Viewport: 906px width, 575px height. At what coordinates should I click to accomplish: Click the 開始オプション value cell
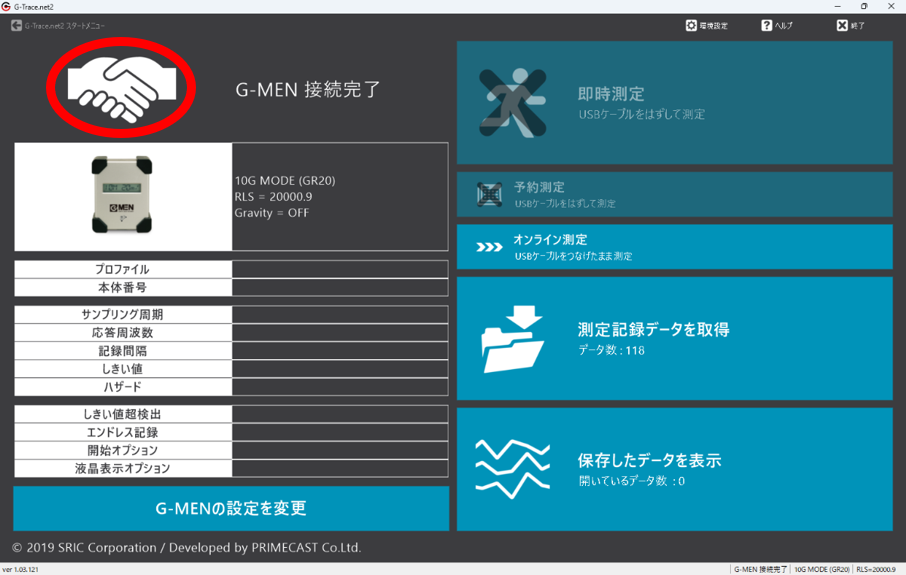click(340, 450)
